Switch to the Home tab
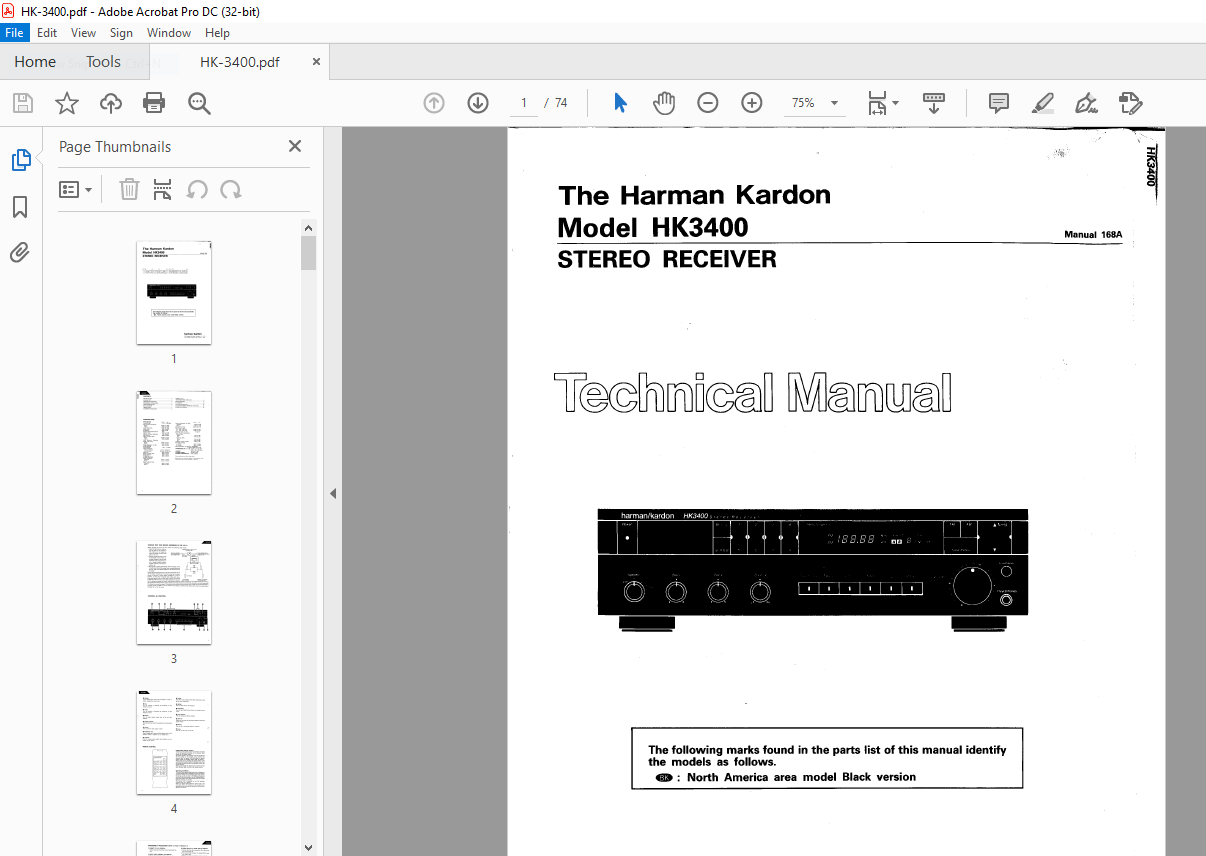The image size is (1206, 856). (x=35, y=62)
